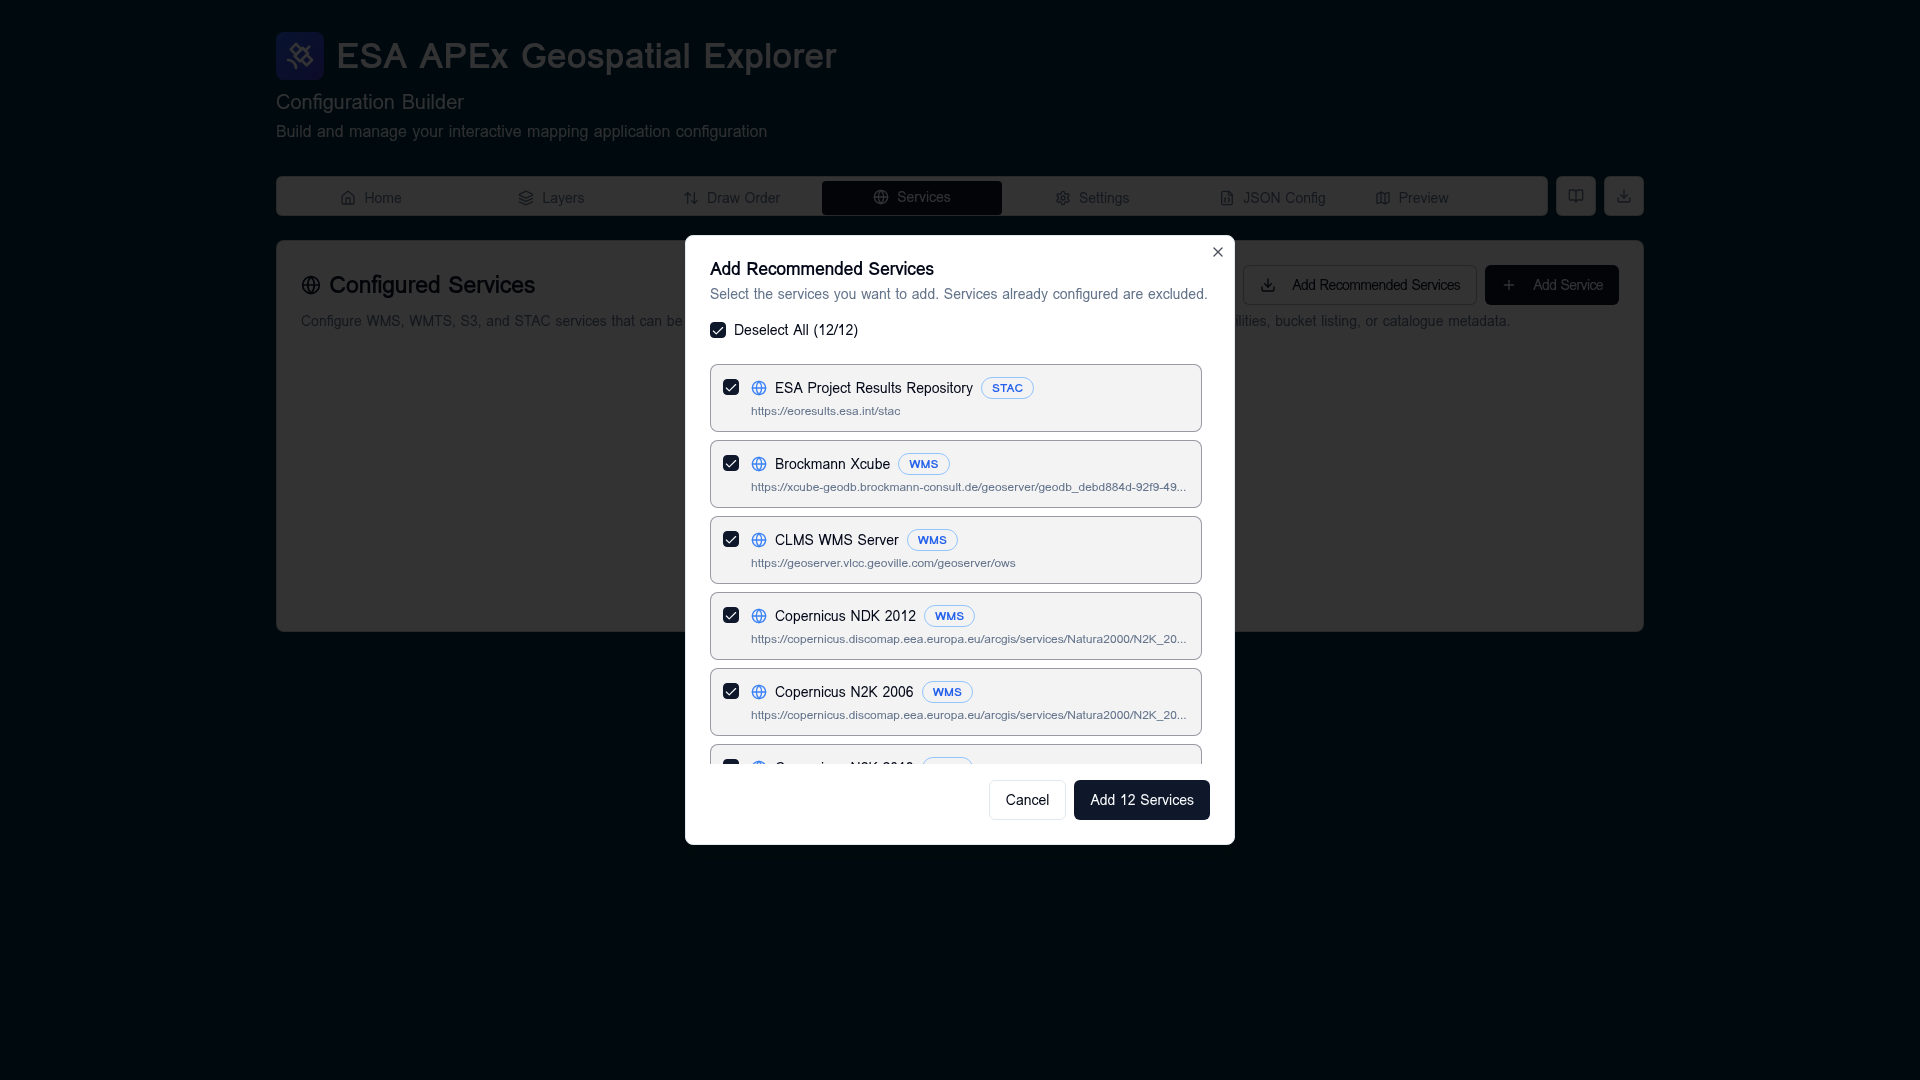Click the geoserver.vlcc.geoville.com URL text
The image size is (1920, 1080).
pos(883,563)
